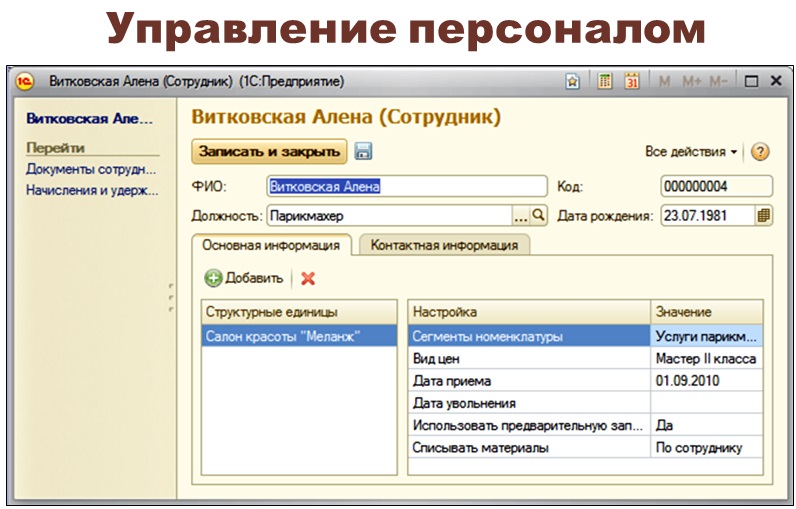
Task: Click the red delete cross icon
Action: pyautogui.click(x=308, y=279)
